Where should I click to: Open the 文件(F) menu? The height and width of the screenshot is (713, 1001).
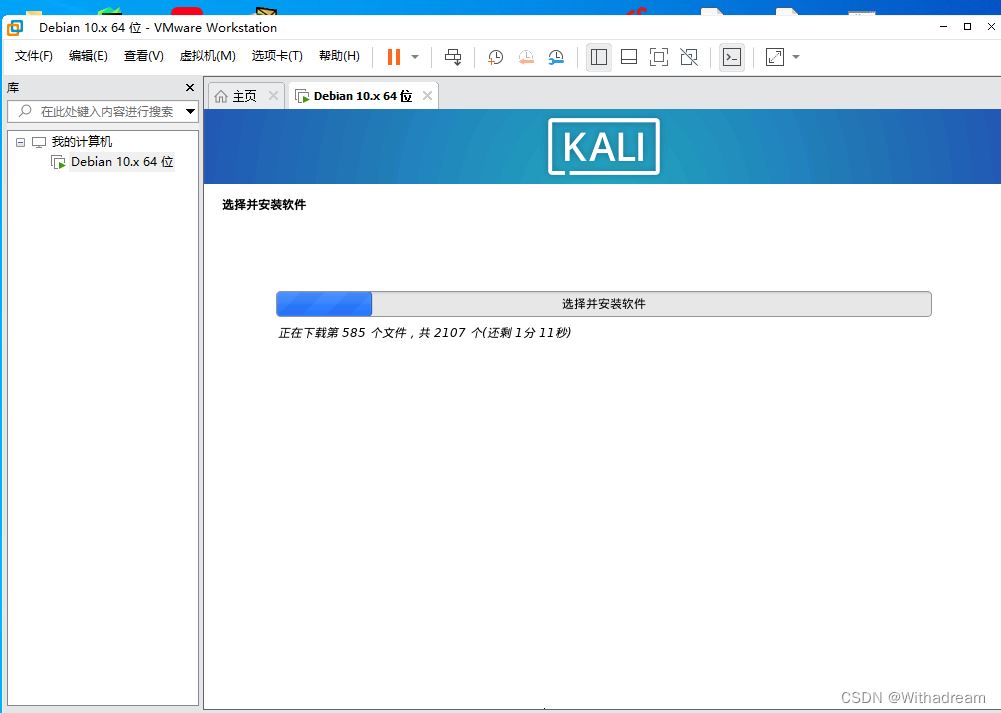tap(34, 56)
